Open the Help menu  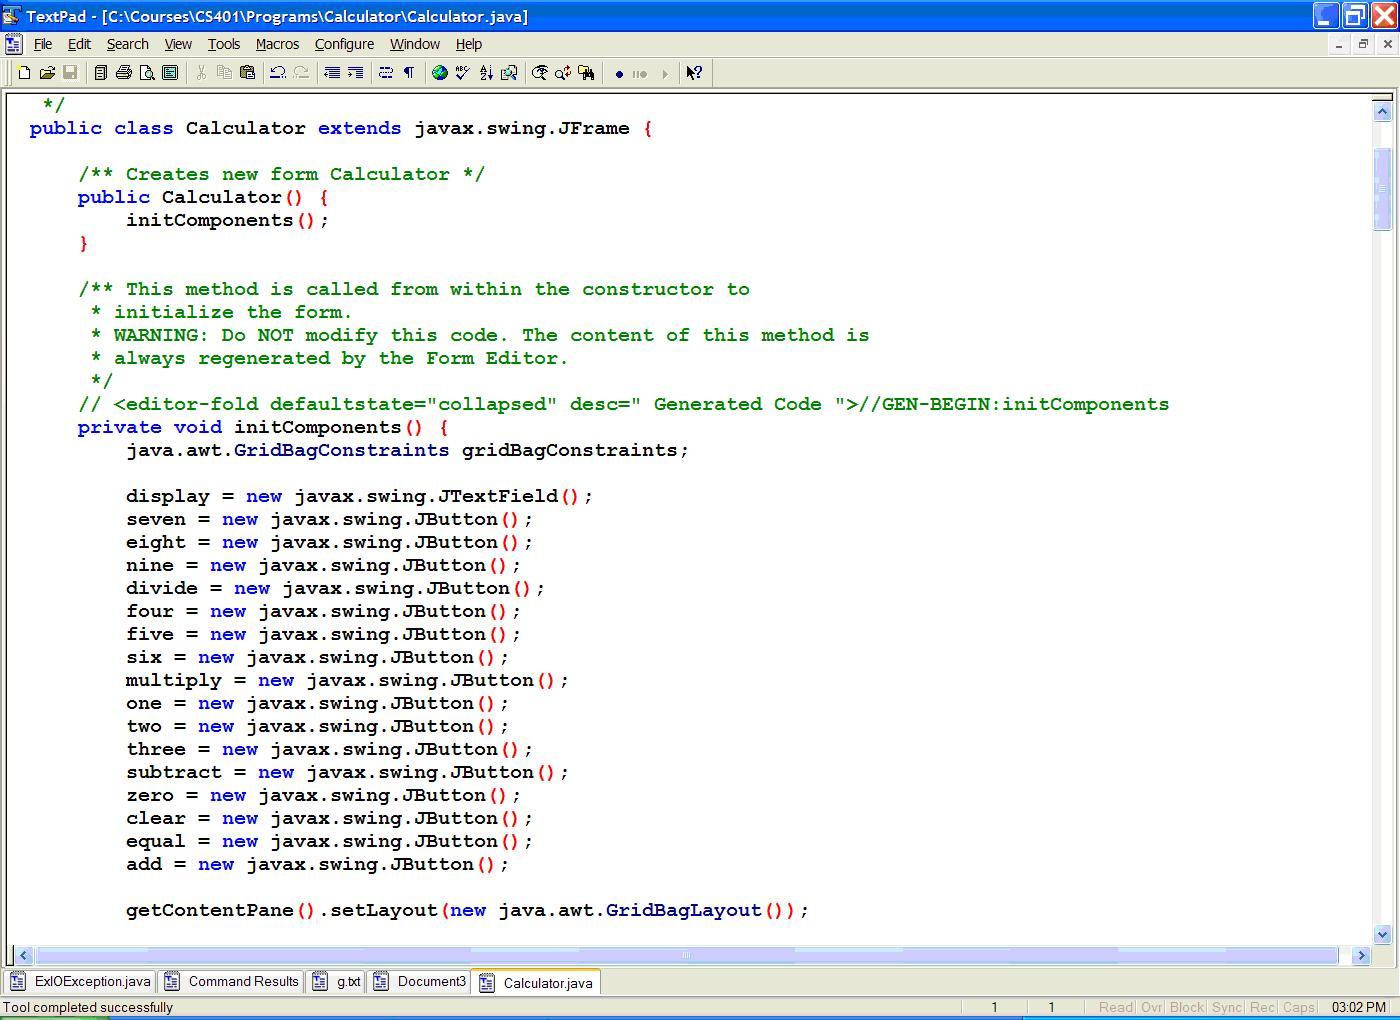click(x=469, y=44)
